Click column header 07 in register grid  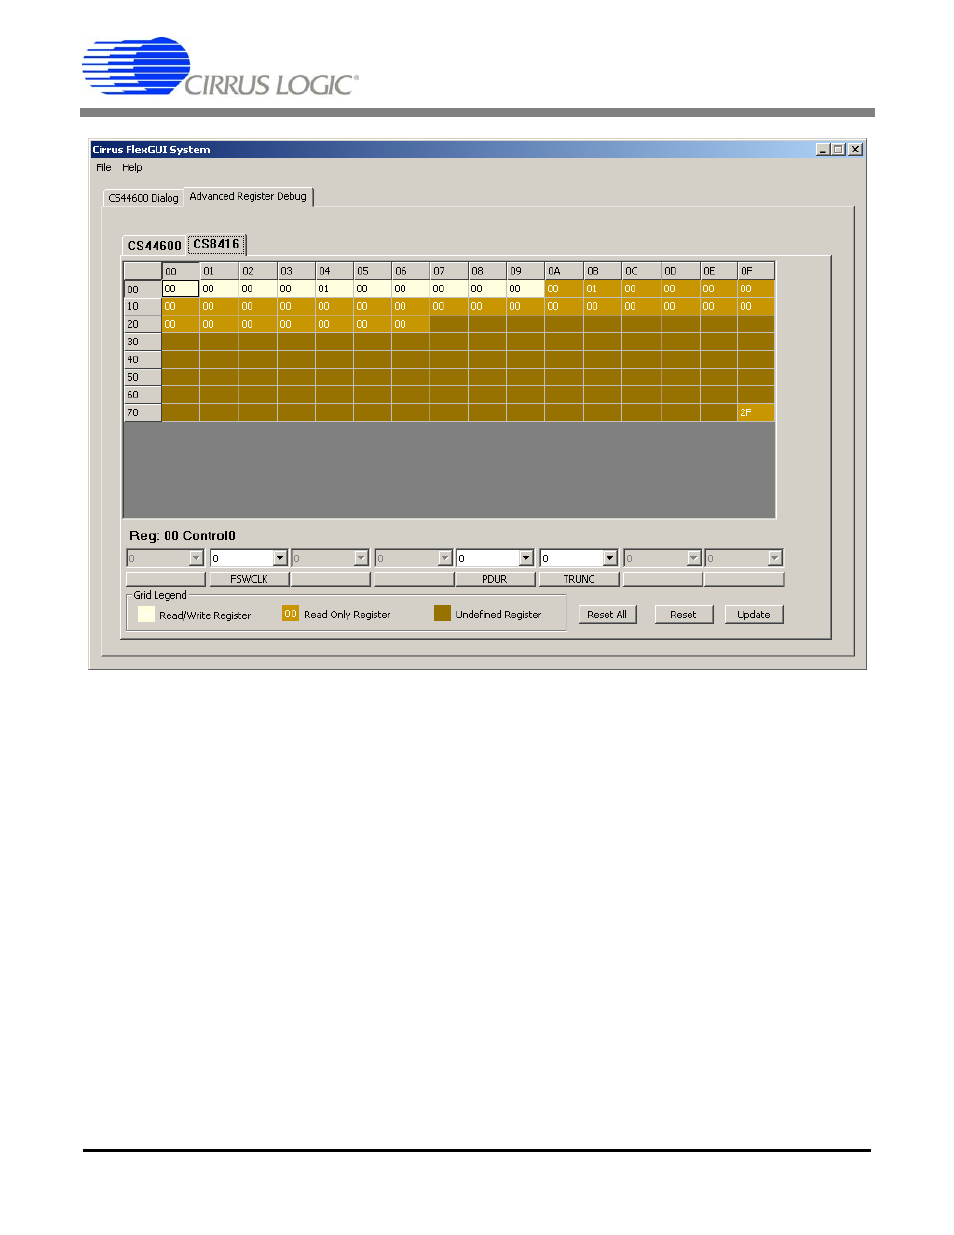[449, 271]
